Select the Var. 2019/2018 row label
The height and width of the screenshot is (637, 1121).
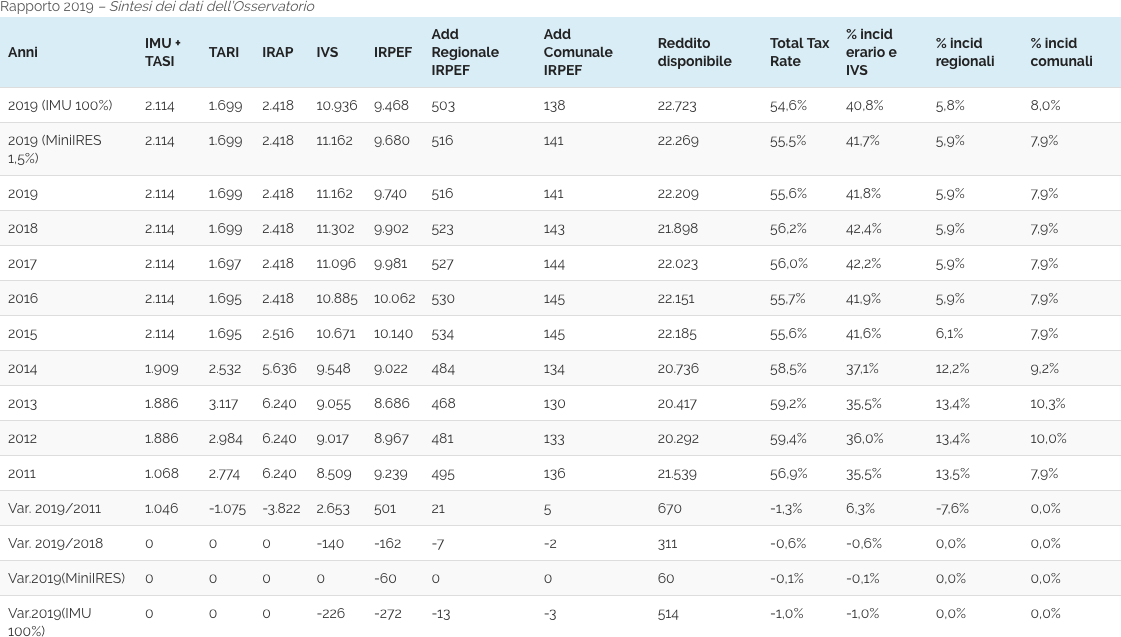[54, 543]
